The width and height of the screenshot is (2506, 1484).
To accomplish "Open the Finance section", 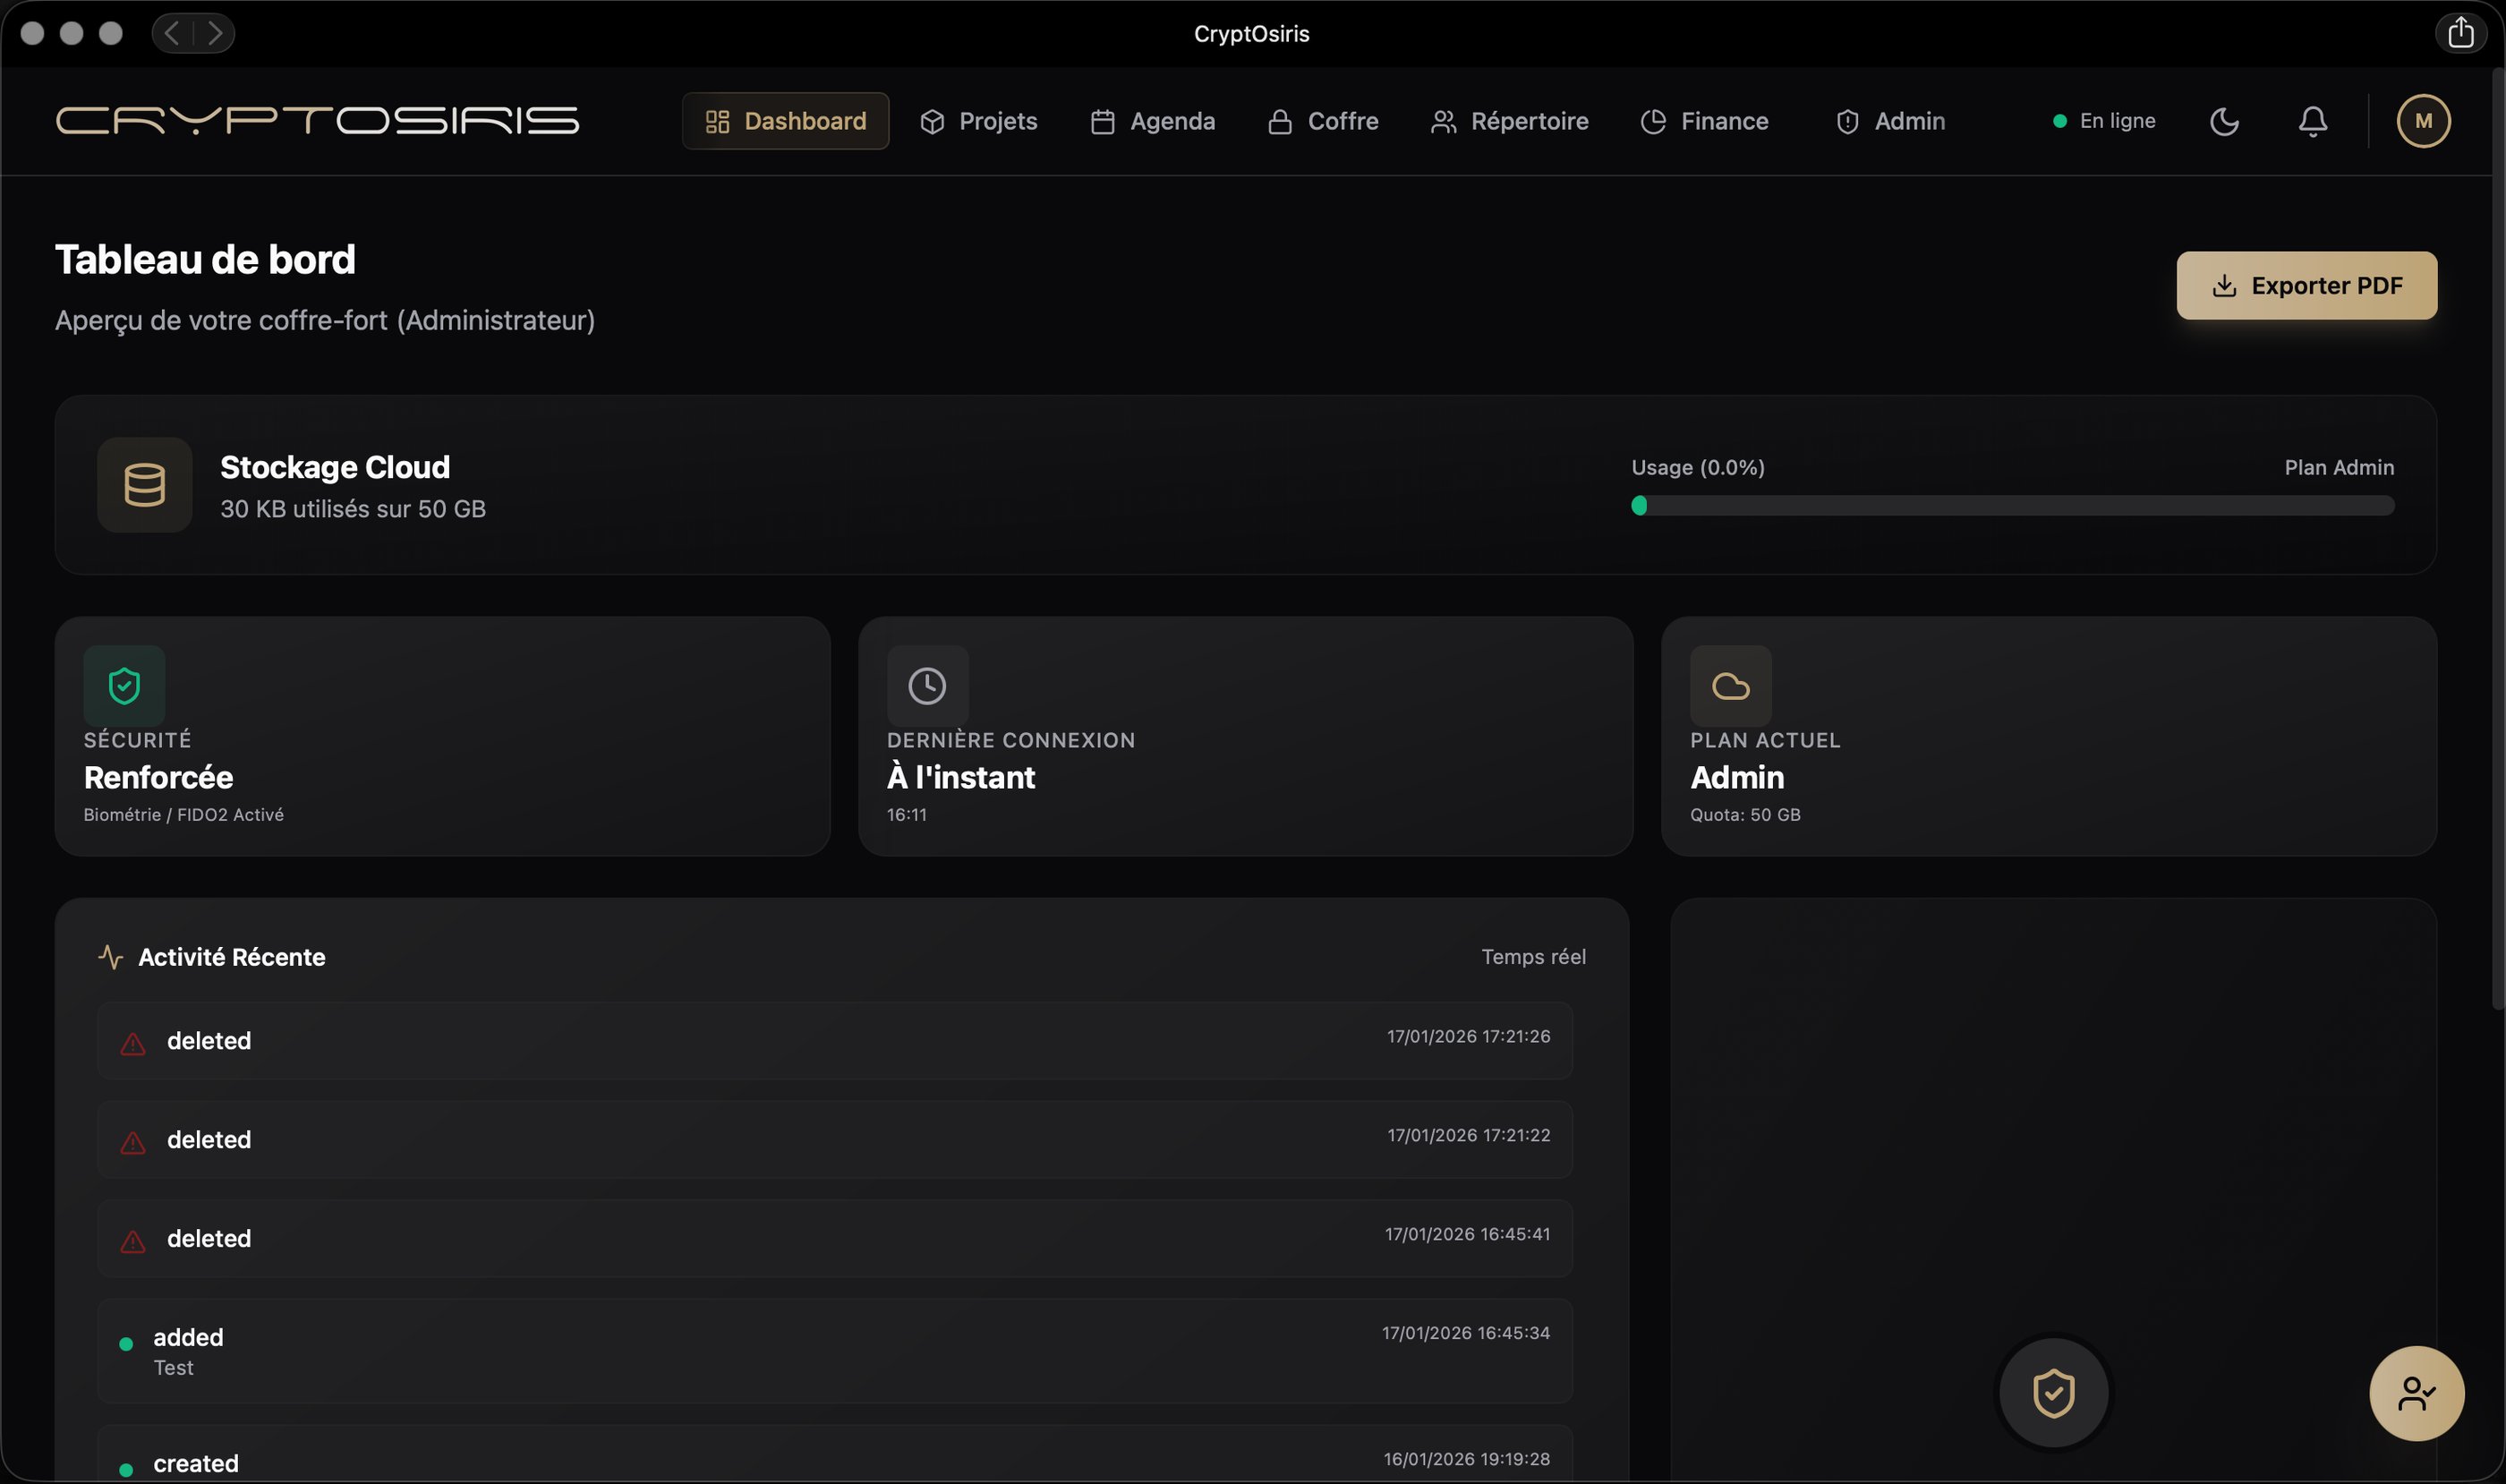I will coord(1704,121).
